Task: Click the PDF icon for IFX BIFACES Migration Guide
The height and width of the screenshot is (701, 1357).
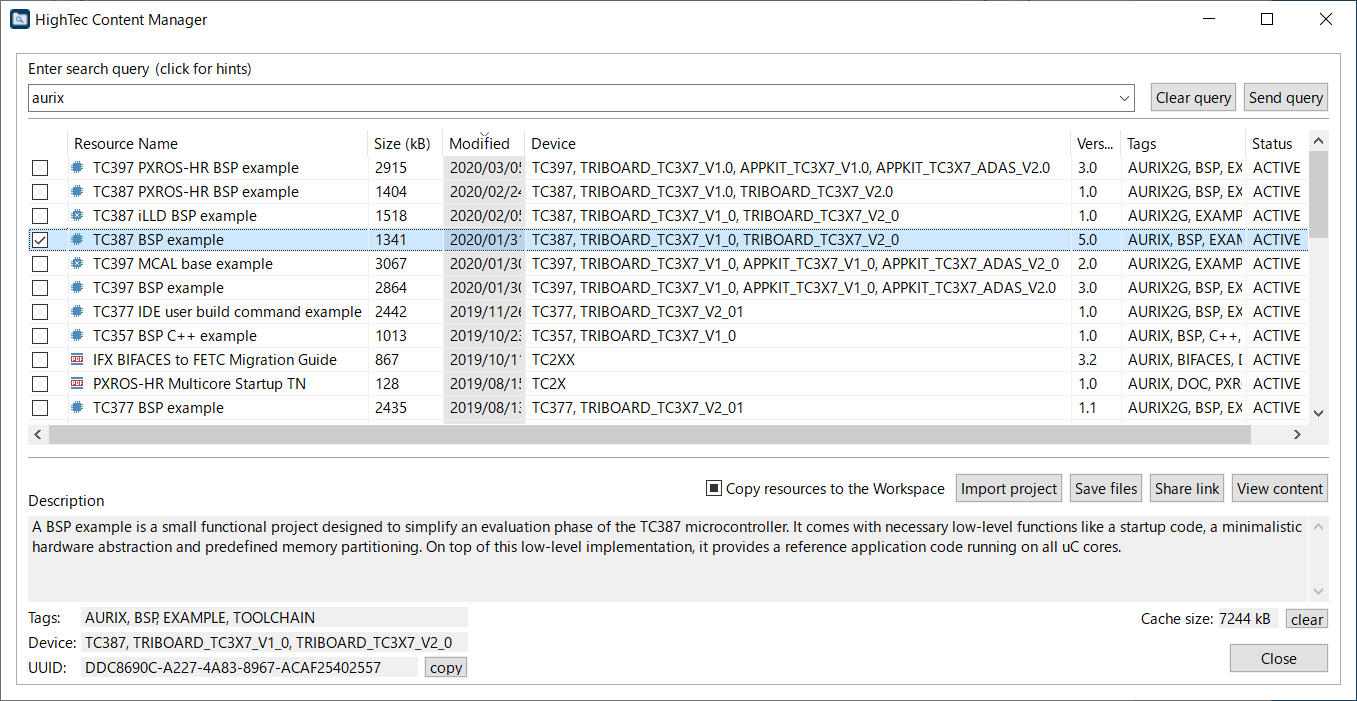Action: [x=77, y=360]
